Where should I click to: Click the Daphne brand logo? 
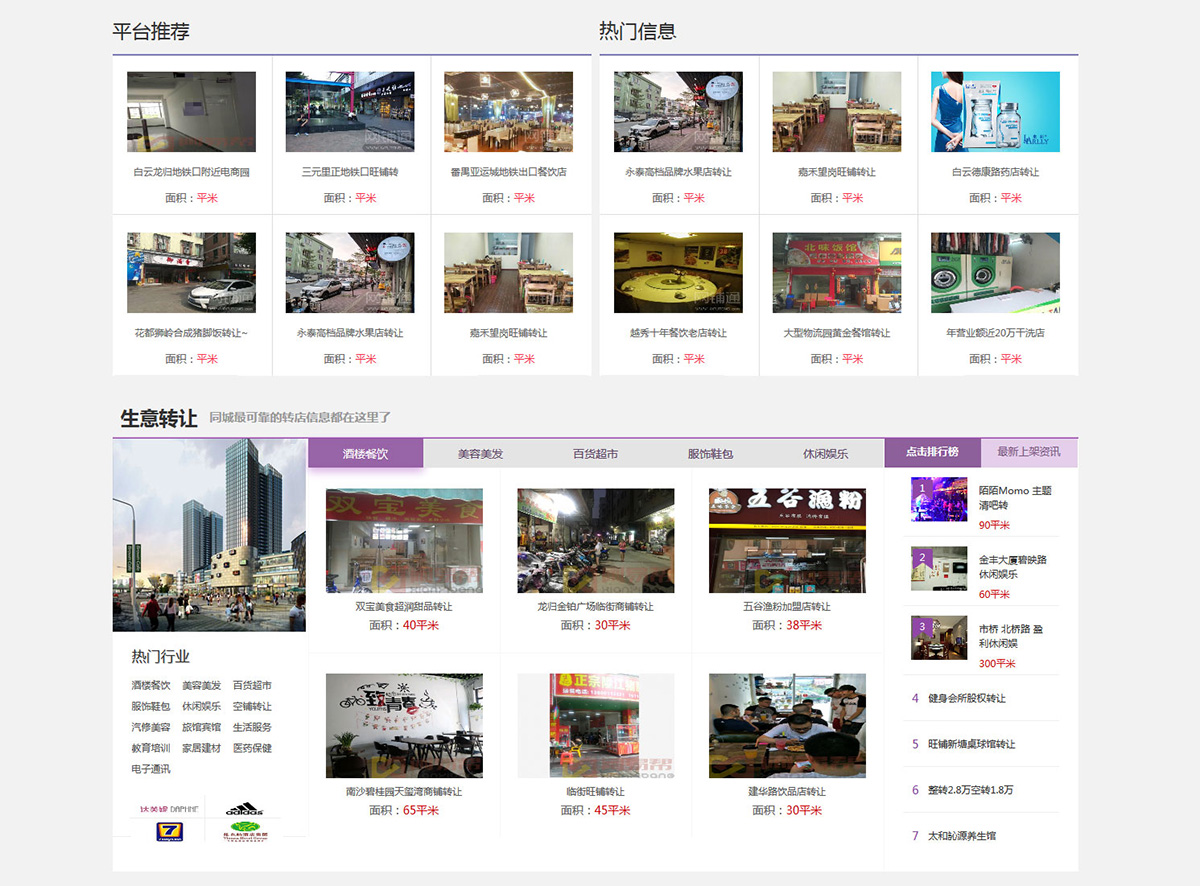(169, 808)
